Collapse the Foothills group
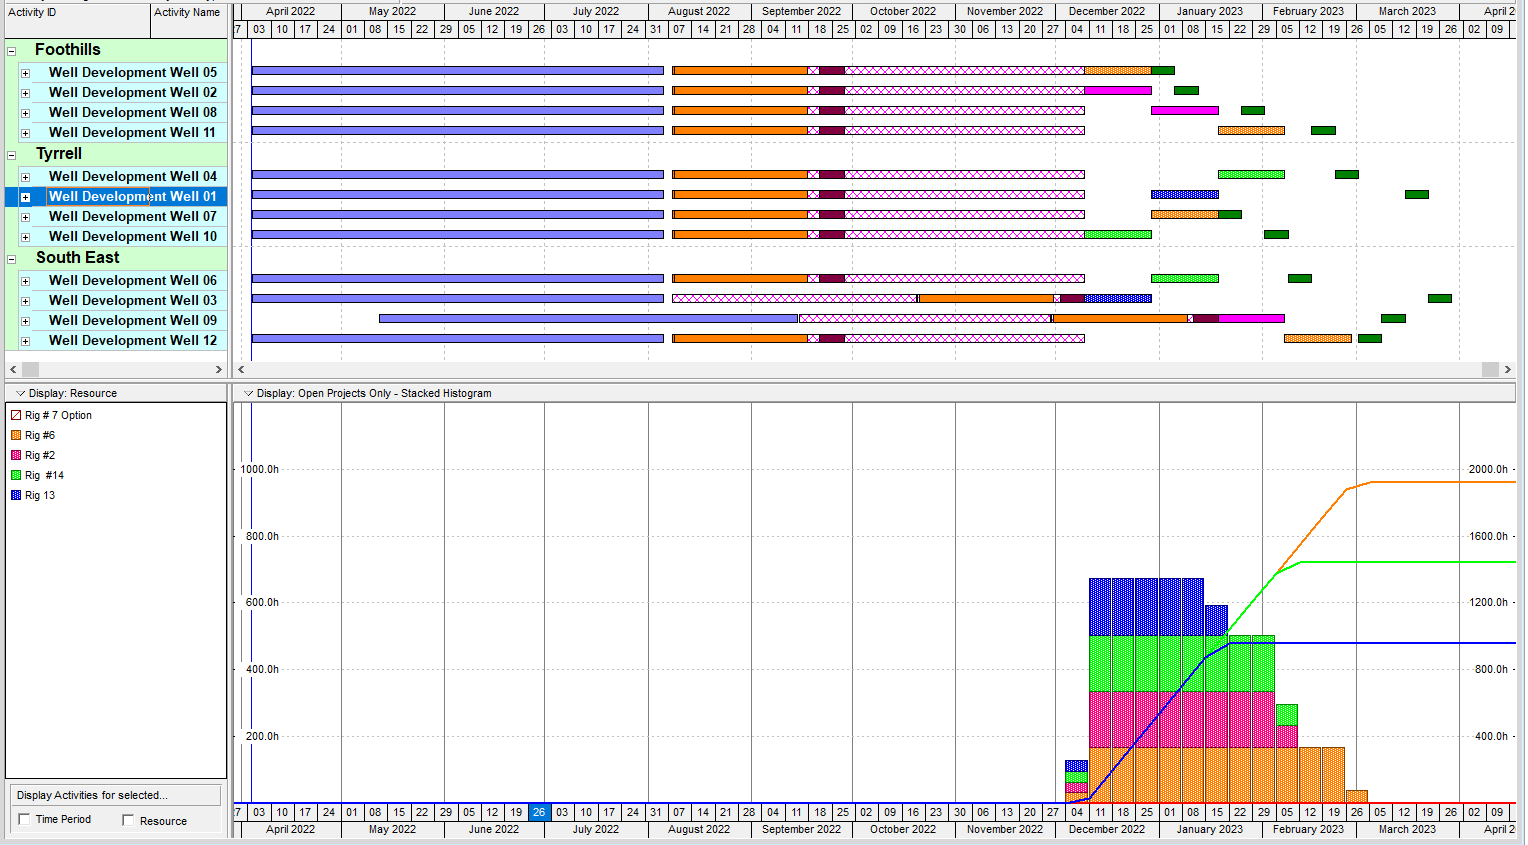 click(x=12, y=51)
